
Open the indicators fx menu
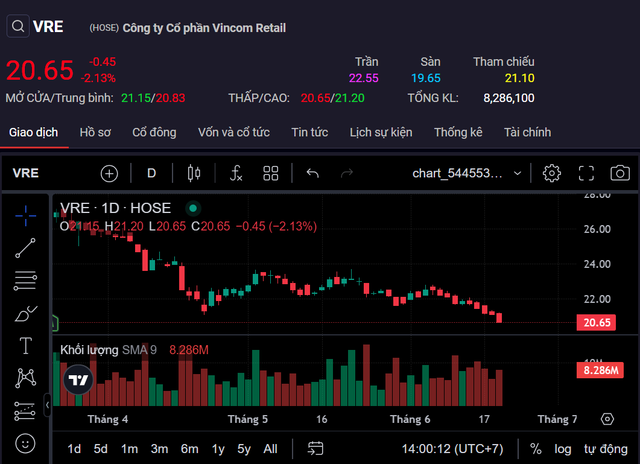(x=236, y=173)
